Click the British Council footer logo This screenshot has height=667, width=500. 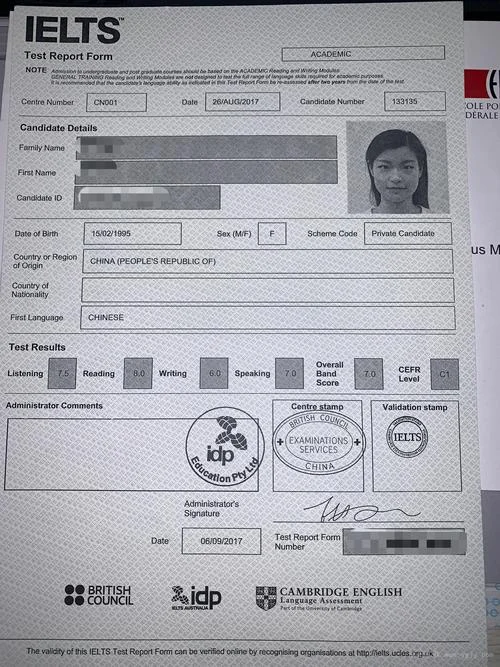click(99, 595)
